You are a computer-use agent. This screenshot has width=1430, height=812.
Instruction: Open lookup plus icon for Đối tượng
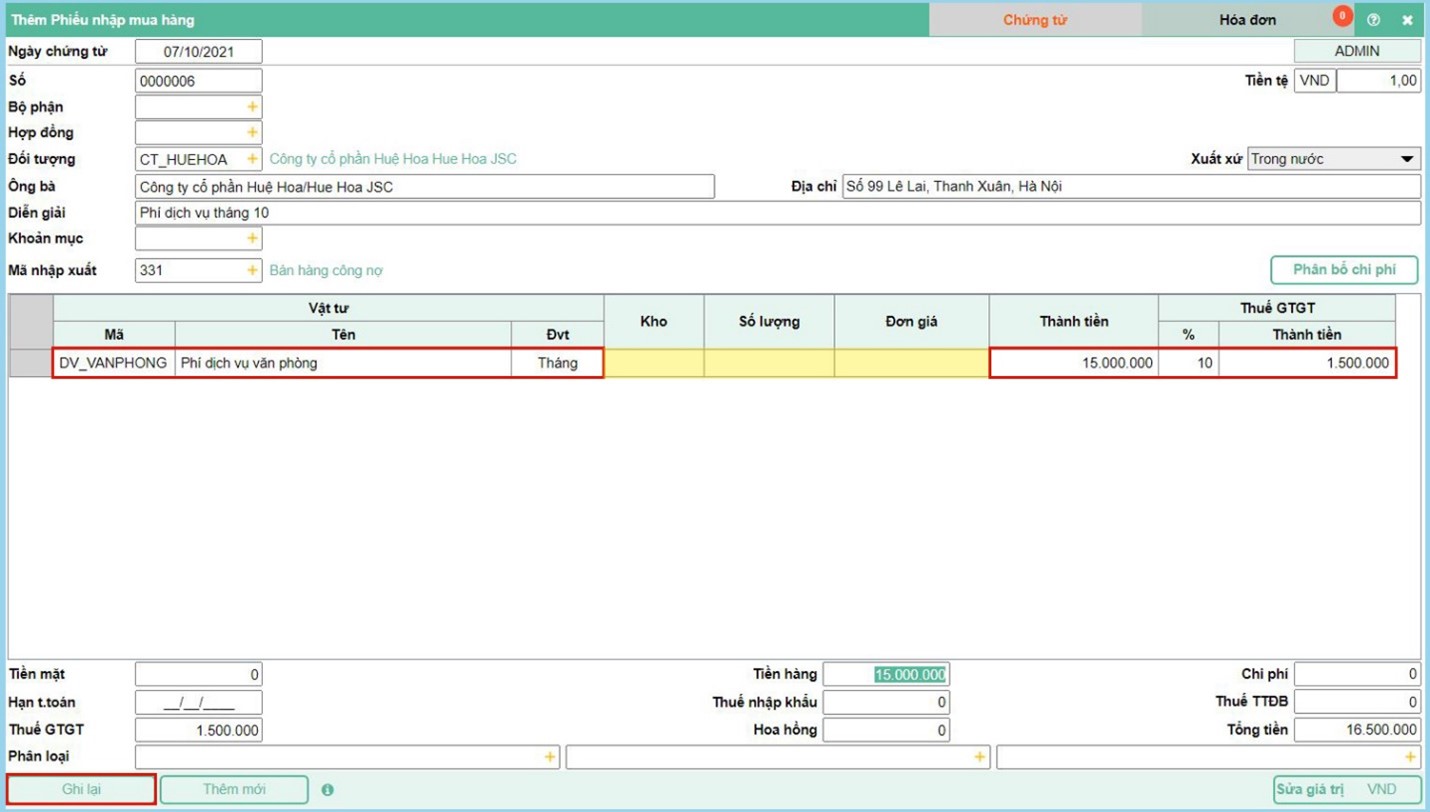pyautogui.click(x=252, y=159)
